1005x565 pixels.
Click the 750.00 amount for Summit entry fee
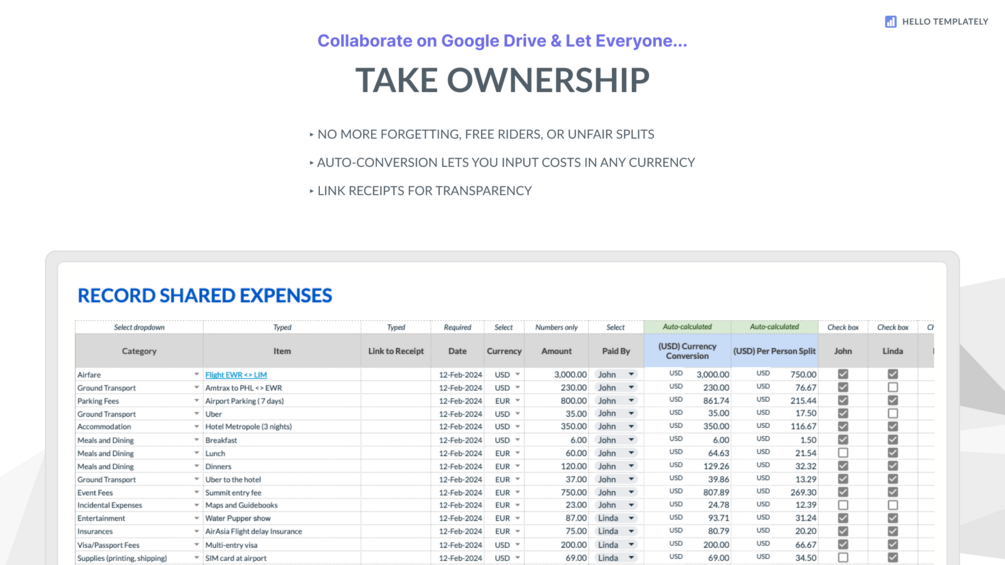pyautogui.click(x=556, y=493)
